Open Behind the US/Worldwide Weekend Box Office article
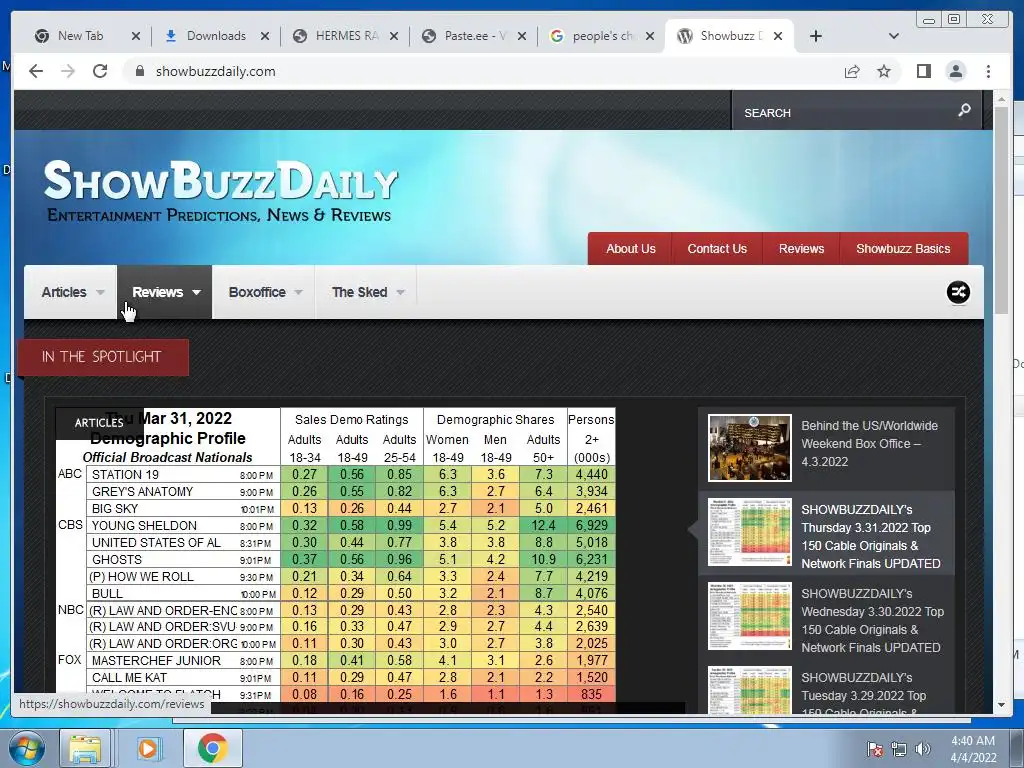1024x768 pixels. coord(869,443)
